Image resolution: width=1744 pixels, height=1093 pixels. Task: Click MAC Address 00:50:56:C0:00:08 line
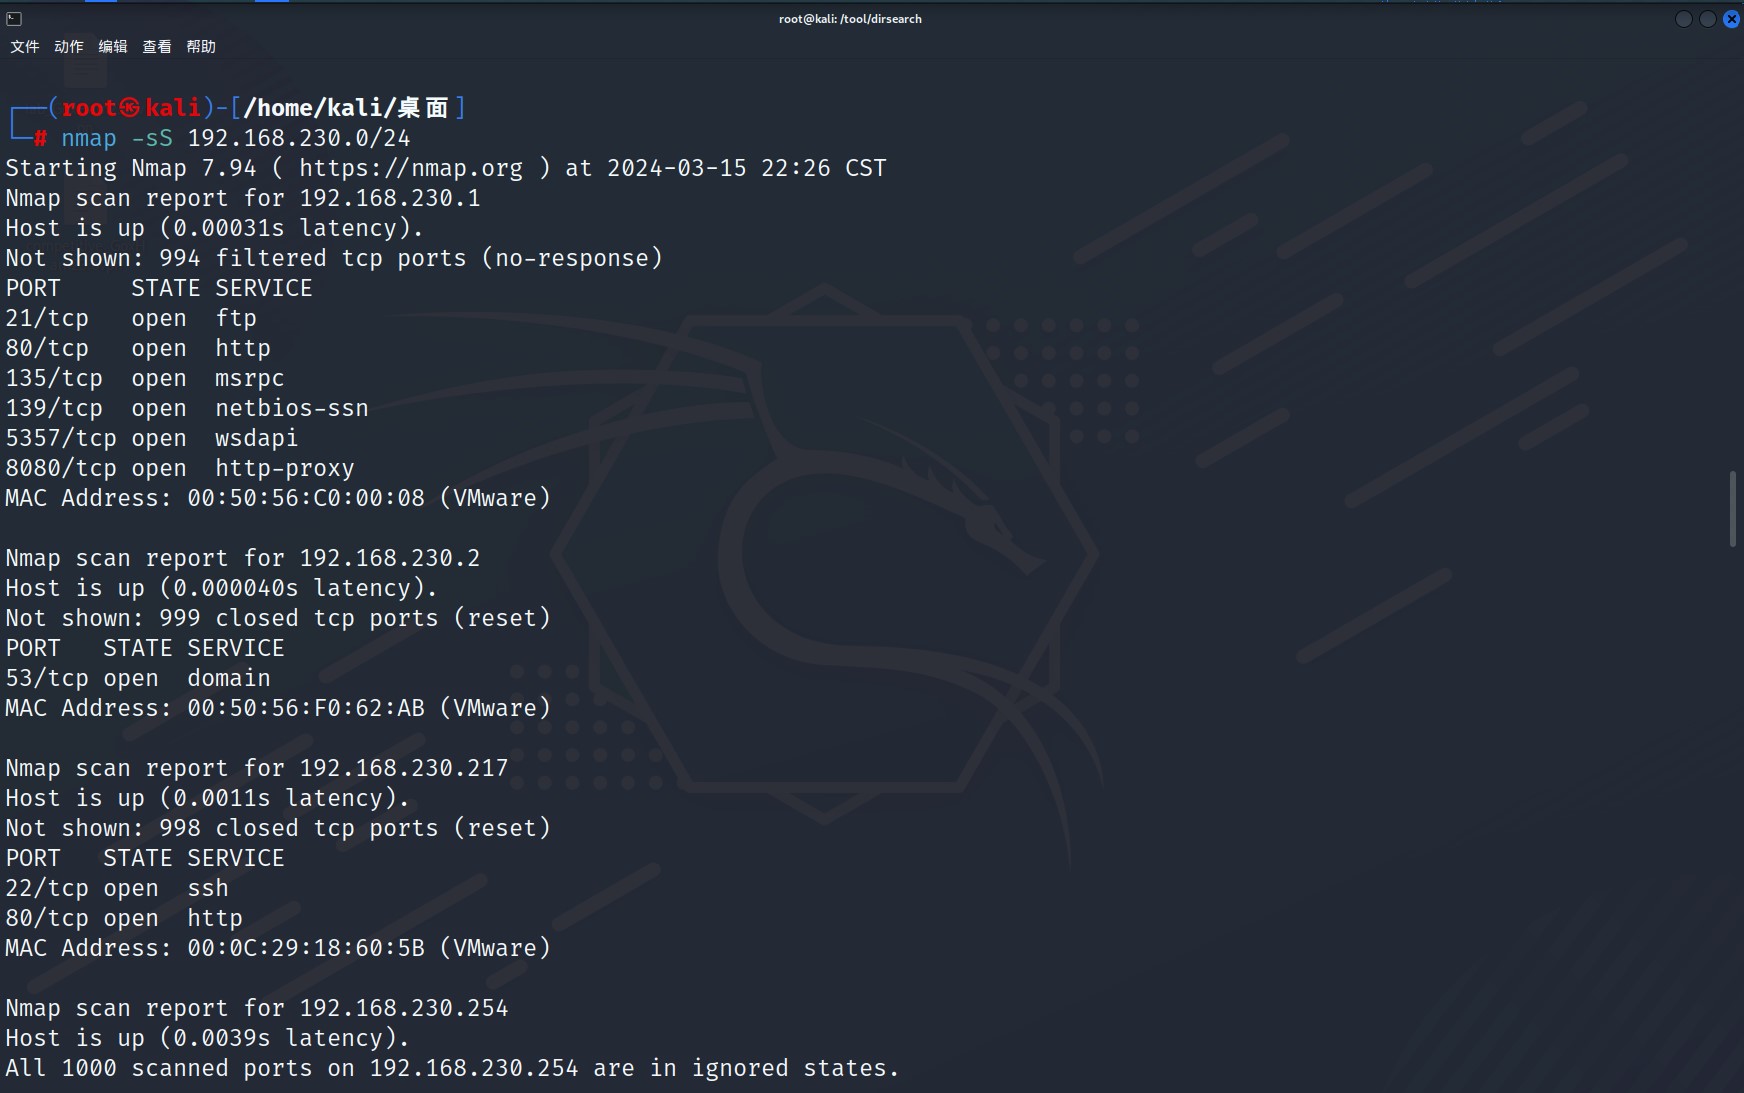coord(278,498)
